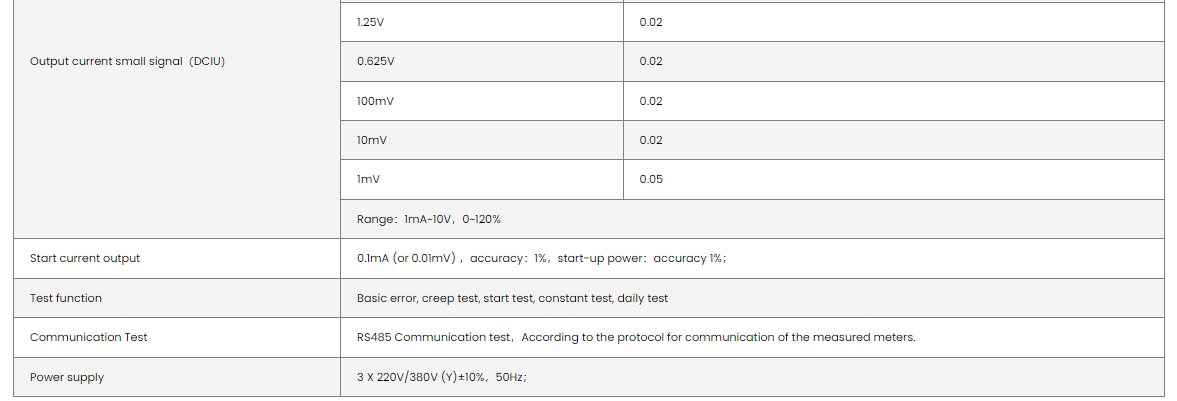Select the 1mV range cell
Image resolution: width=1177 pixels, height=401 pixels.
click(x=368, y=179)
